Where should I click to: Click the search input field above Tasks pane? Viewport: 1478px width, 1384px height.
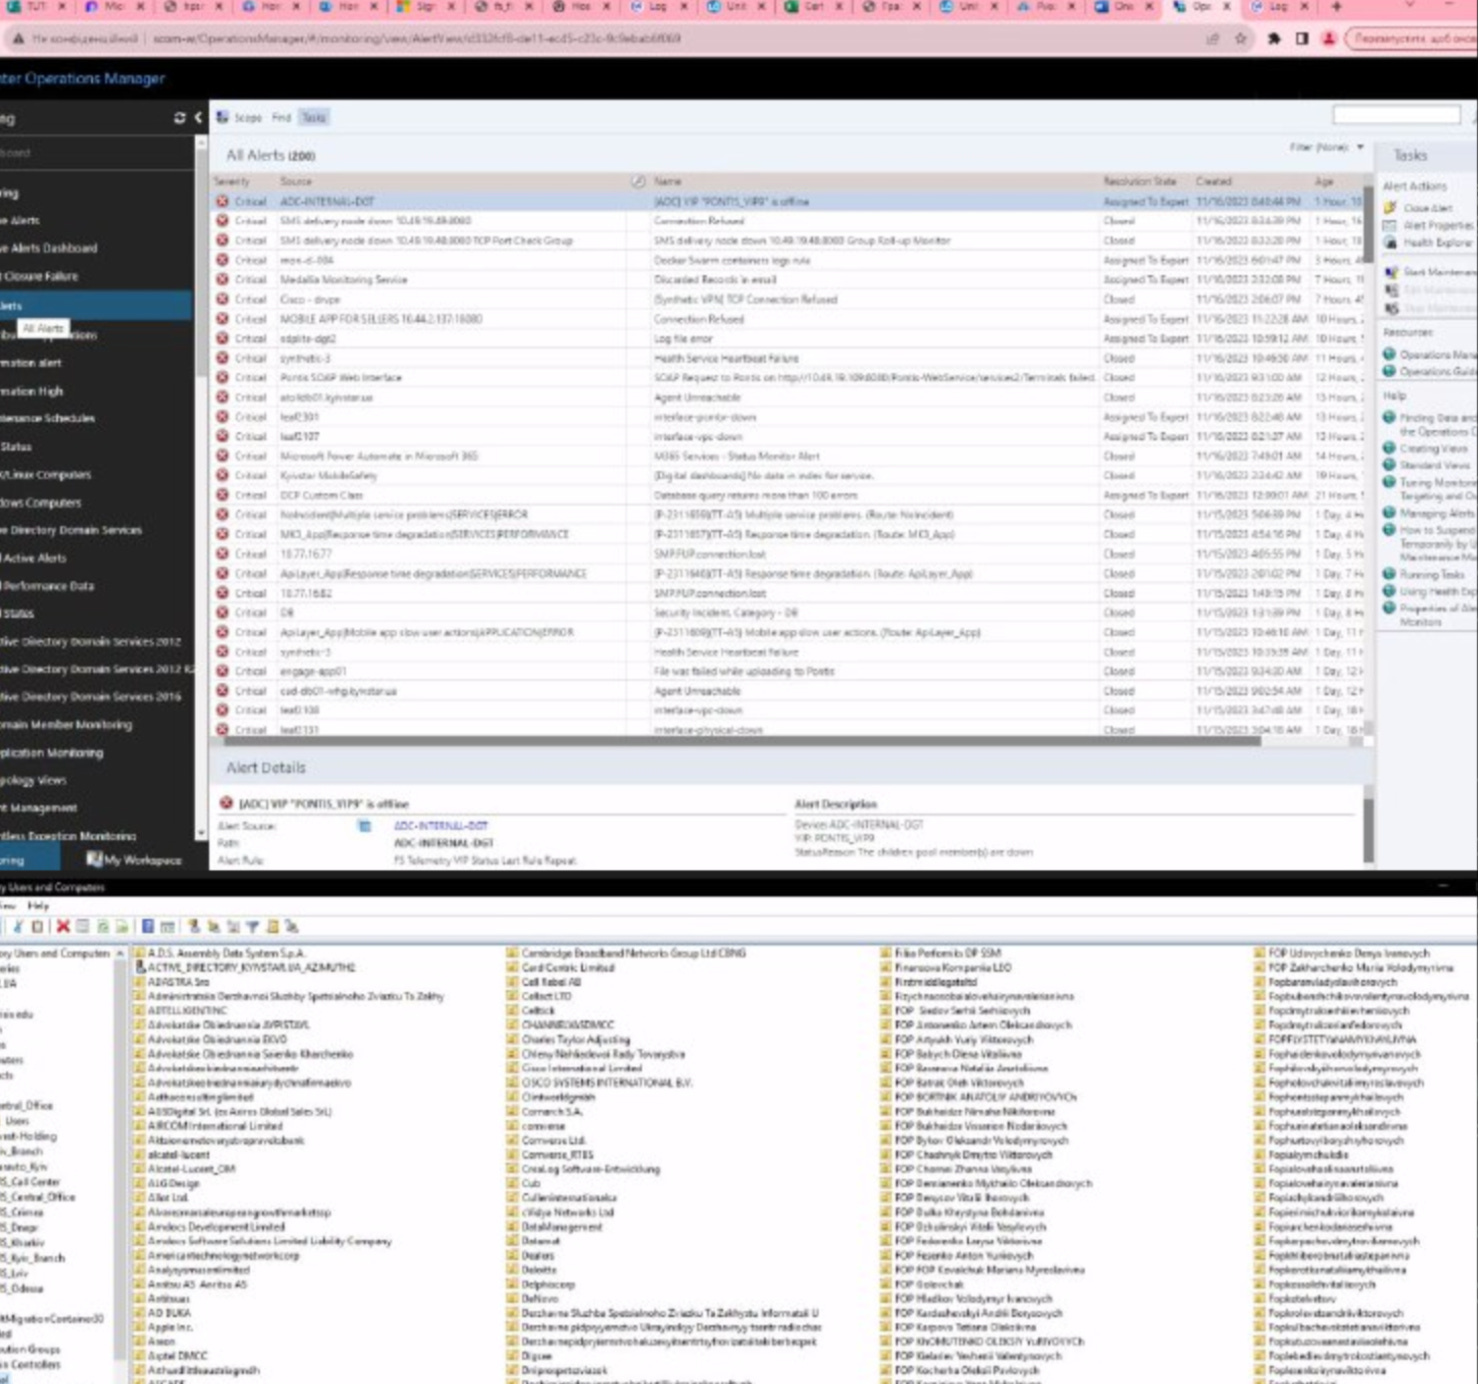1396,116
